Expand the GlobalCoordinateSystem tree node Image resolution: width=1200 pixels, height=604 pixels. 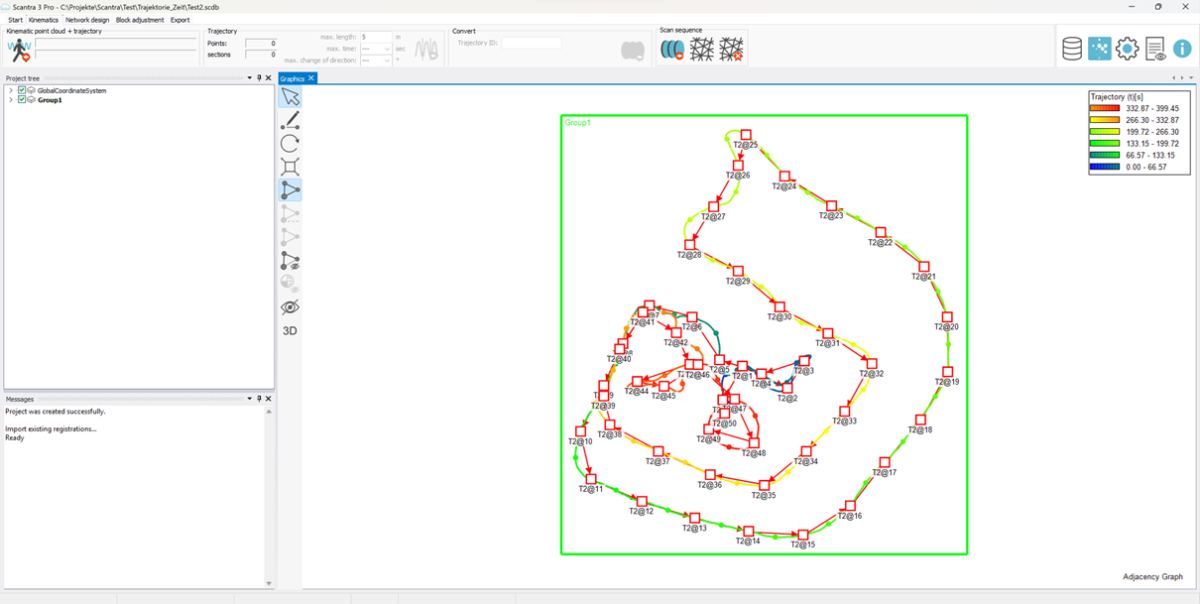(10, 91)
